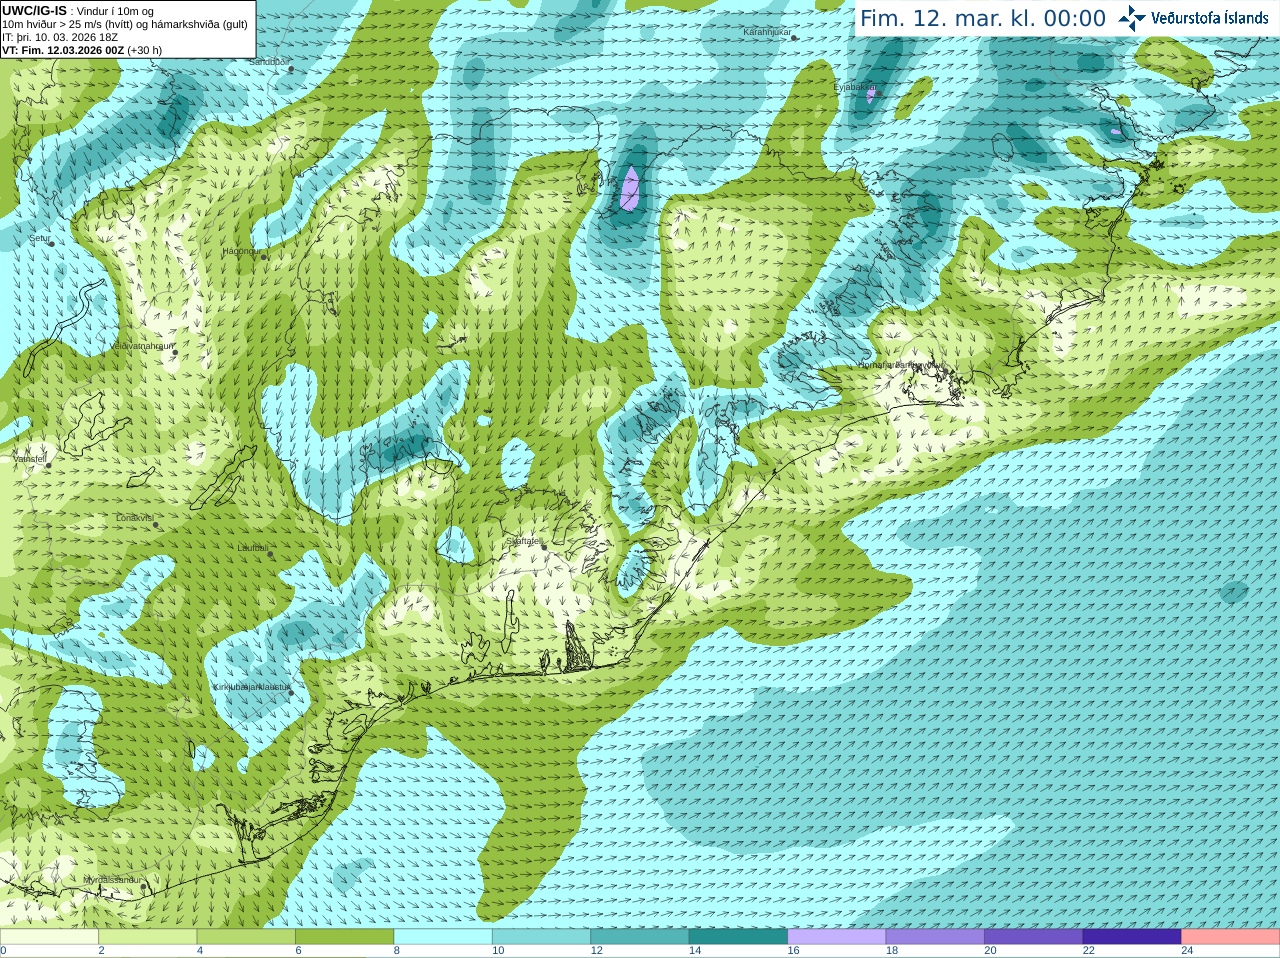Select the 0–2 m/s pale yellow swatch
Screen dimensions: 1280x958
pos(49,937)
